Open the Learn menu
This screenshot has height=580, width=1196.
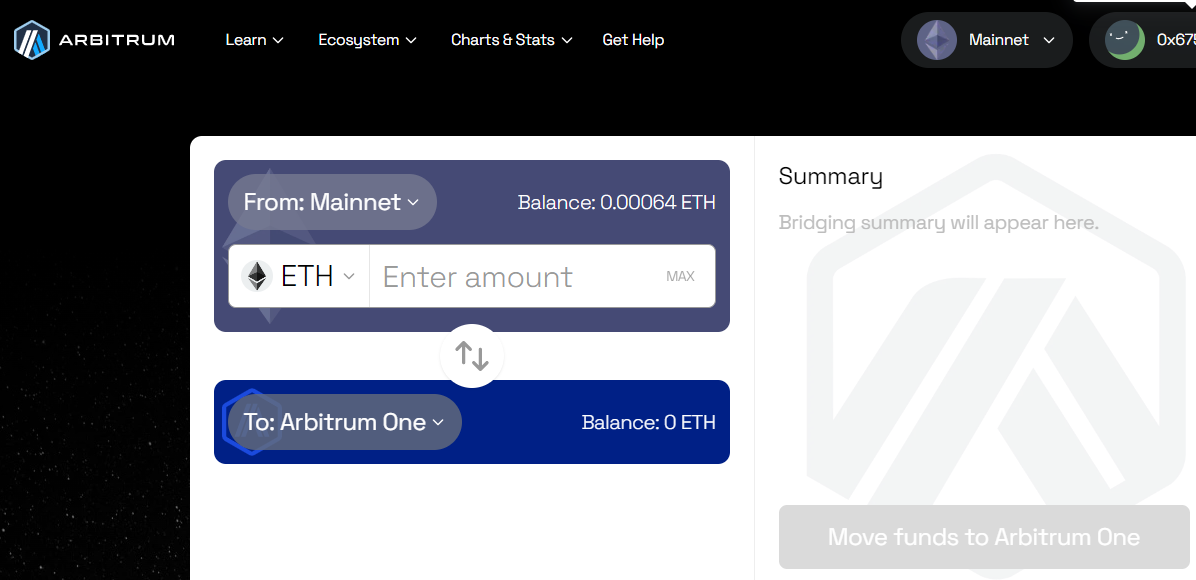pos(254,40)
